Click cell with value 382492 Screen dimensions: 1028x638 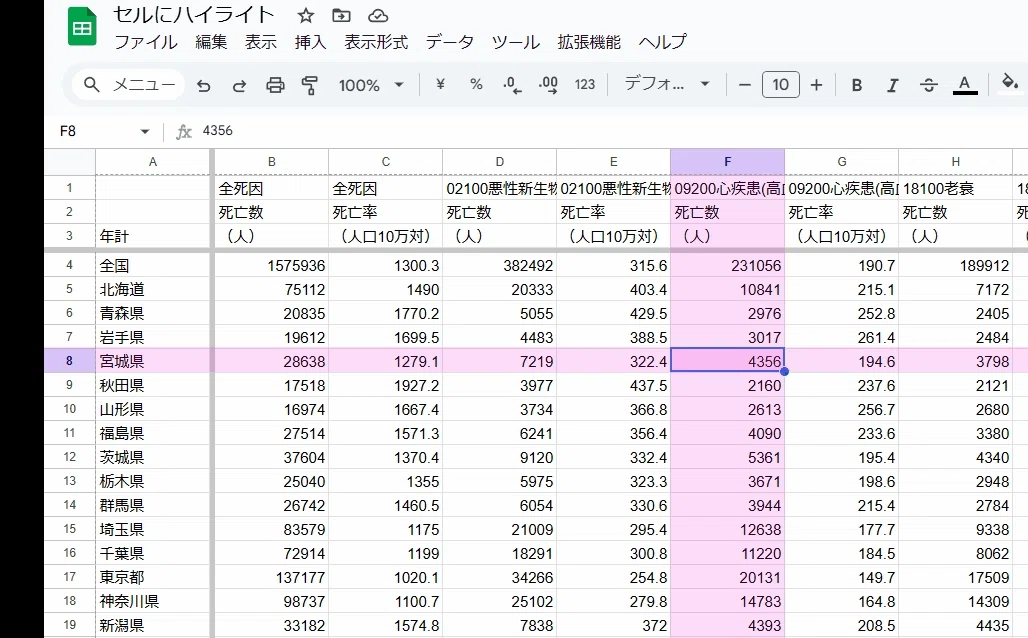point(500,265)
